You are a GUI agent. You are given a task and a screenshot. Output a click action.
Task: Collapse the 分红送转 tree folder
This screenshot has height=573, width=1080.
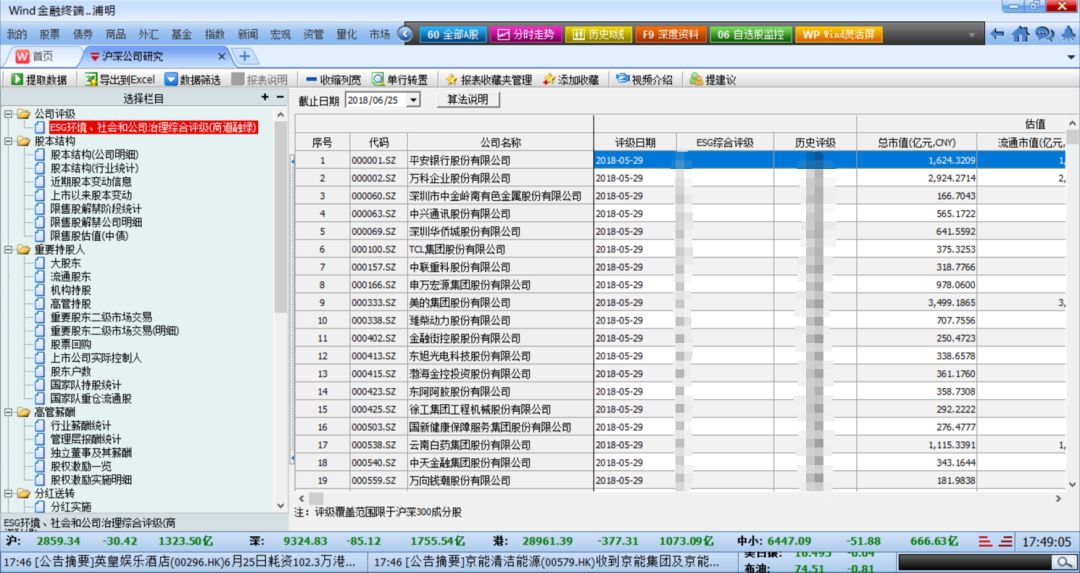(x=8, y=493)
